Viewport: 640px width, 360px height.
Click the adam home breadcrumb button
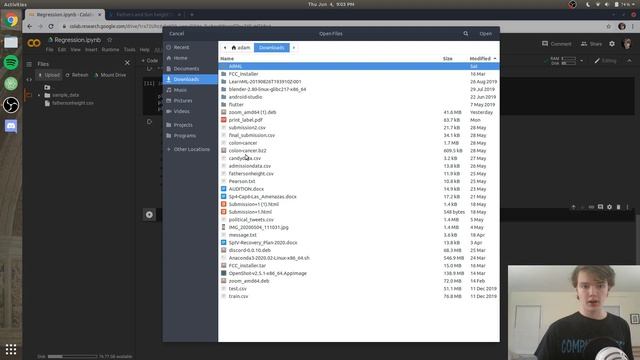[241, 48]
